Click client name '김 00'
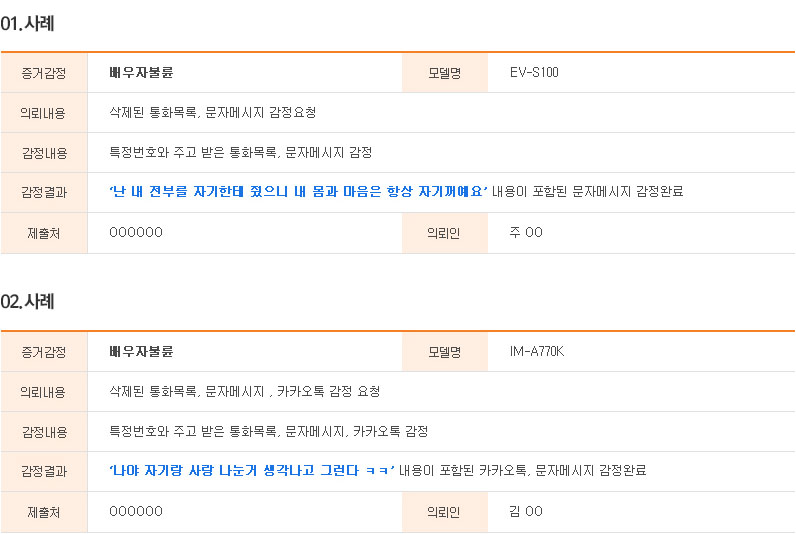The width and height of the screenshot is (796, 534). 526,511
